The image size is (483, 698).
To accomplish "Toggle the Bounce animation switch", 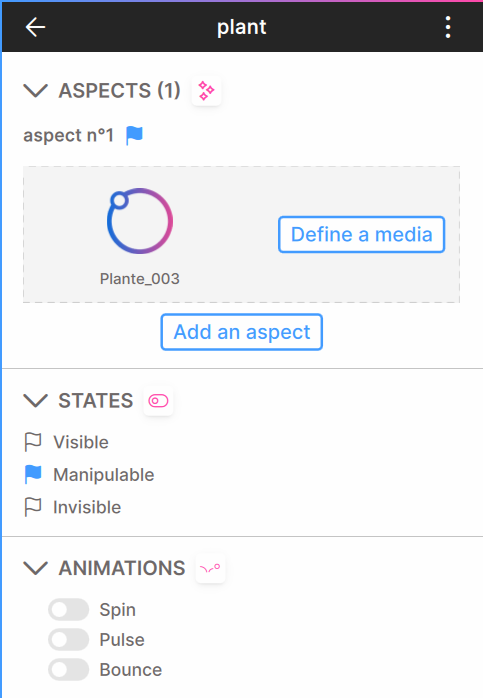I will click(x=69, y=670).
